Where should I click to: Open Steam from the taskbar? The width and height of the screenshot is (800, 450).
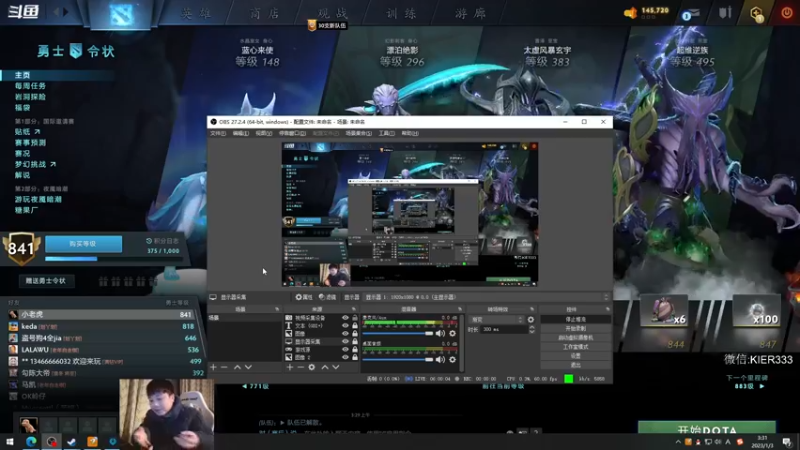71,441
